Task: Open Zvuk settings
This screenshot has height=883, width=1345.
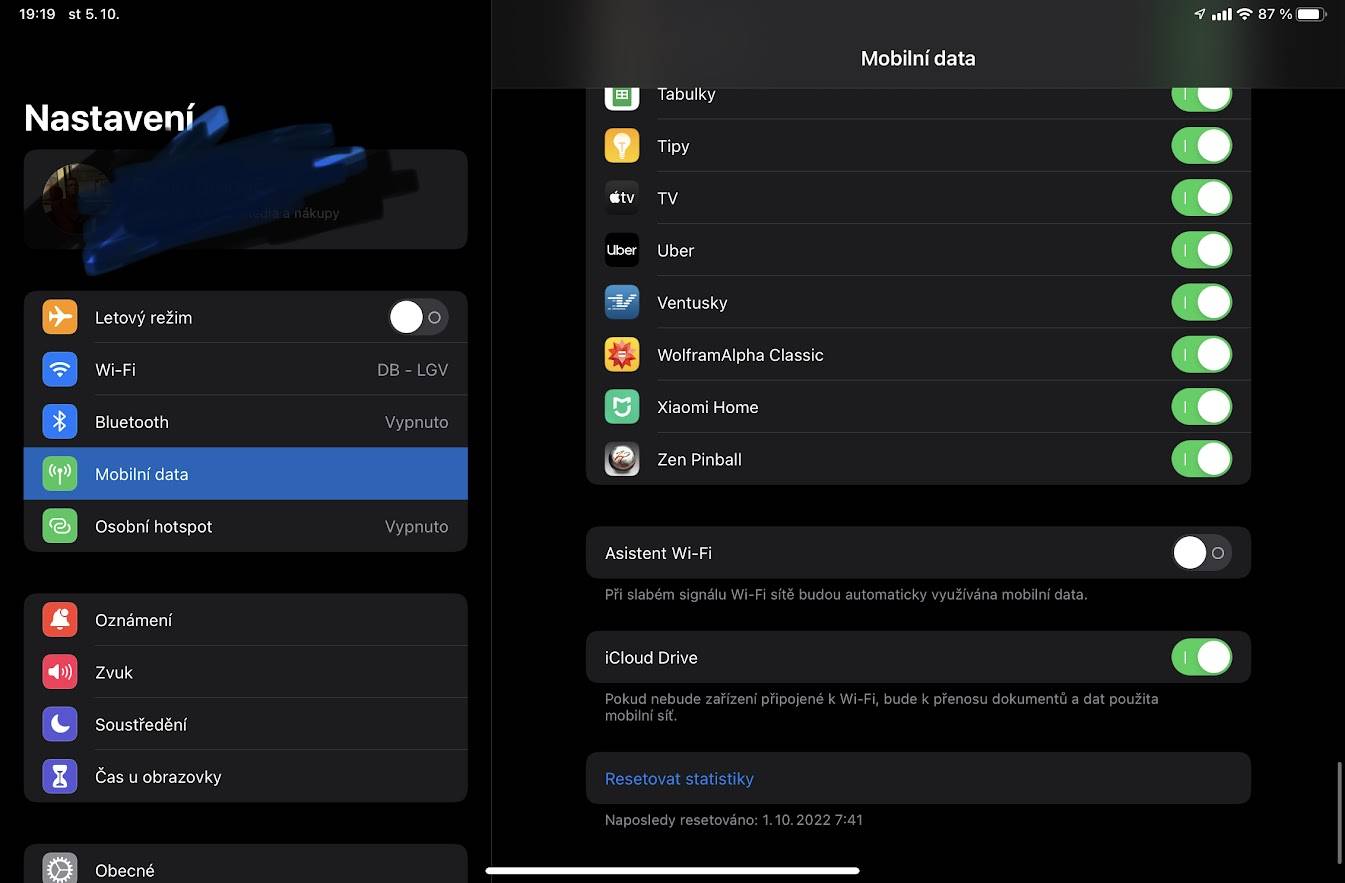Action: 245,672
